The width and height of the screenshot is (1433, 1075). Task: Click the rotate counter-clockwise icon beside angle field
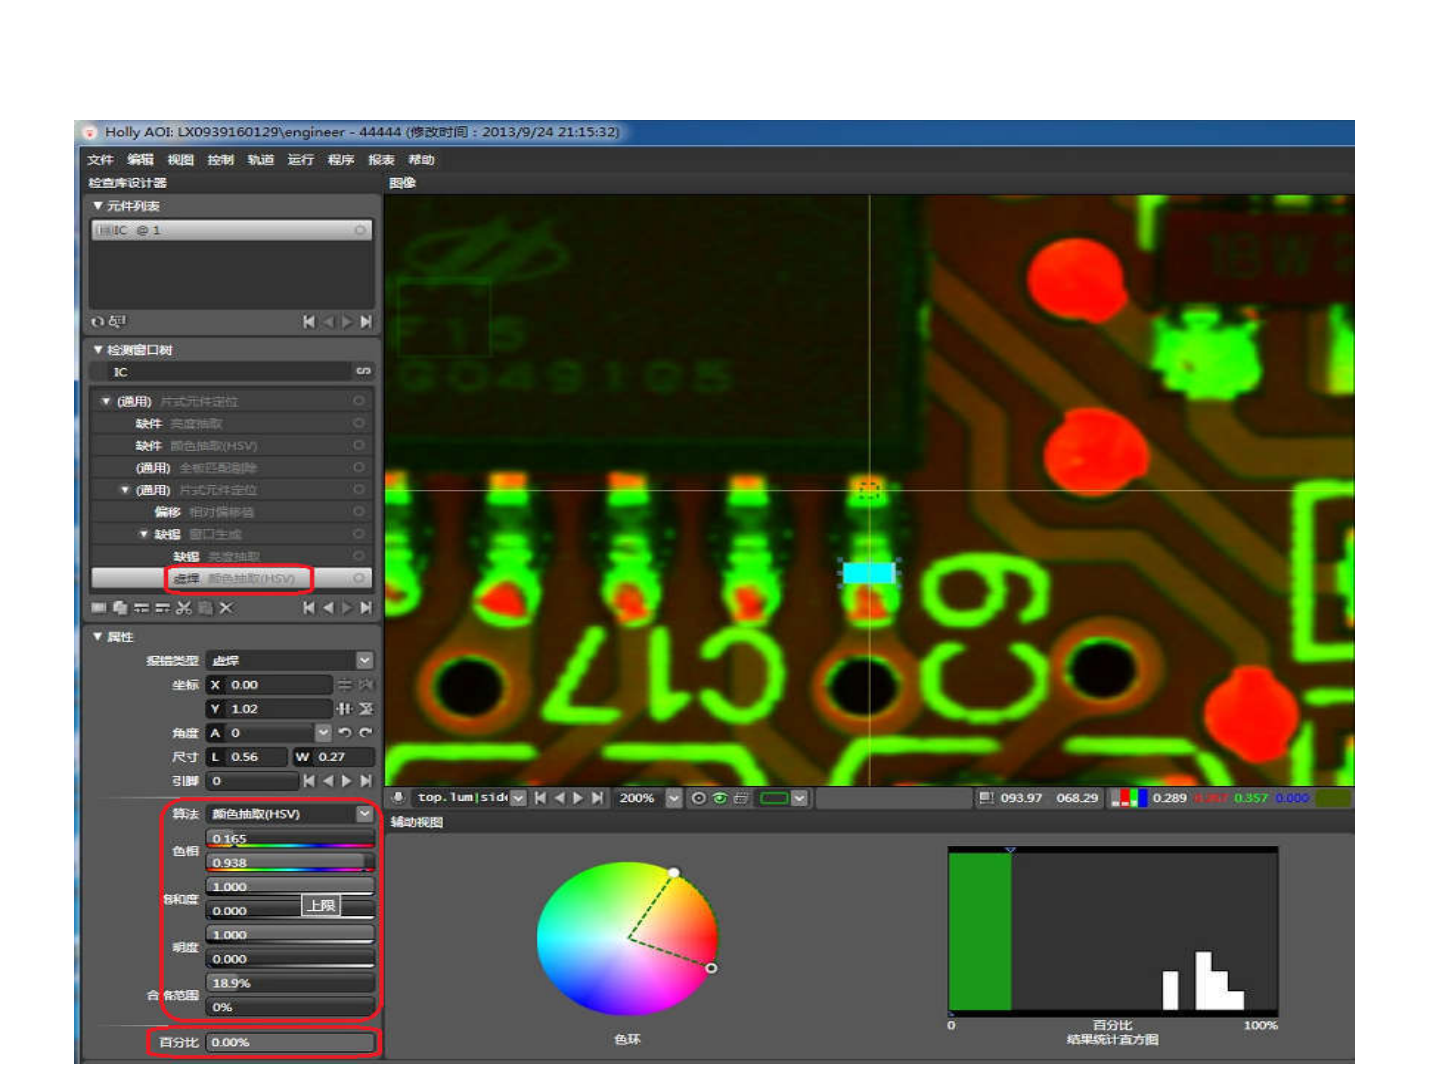pyautogui.click(x=345, y=733)
